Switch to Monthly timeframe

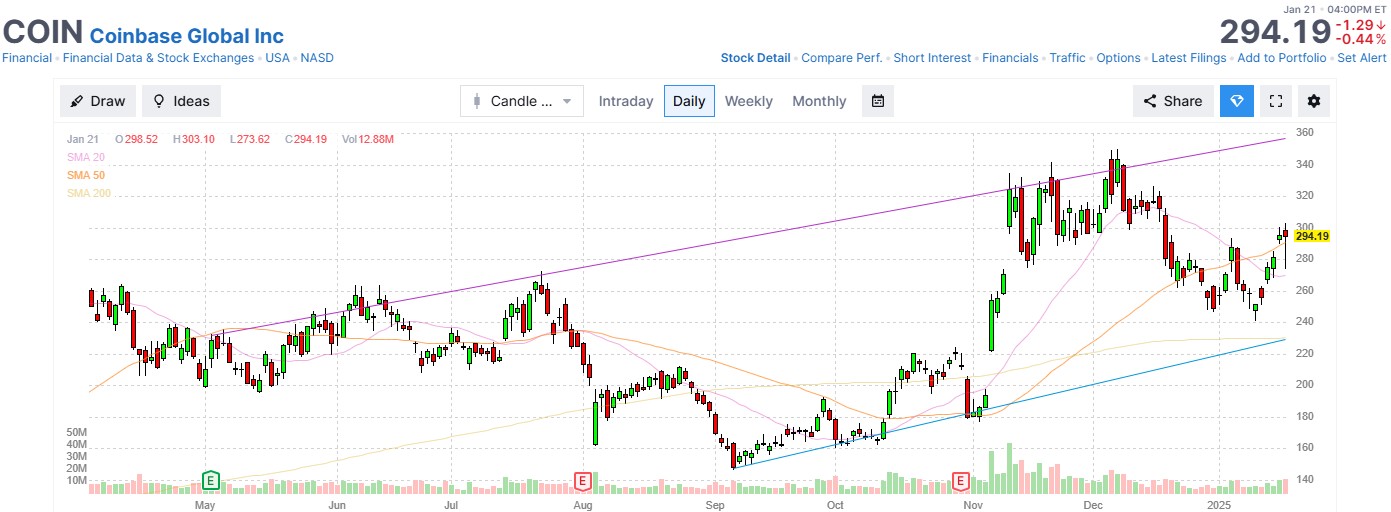pyautogui.click(x=819, y=101)
